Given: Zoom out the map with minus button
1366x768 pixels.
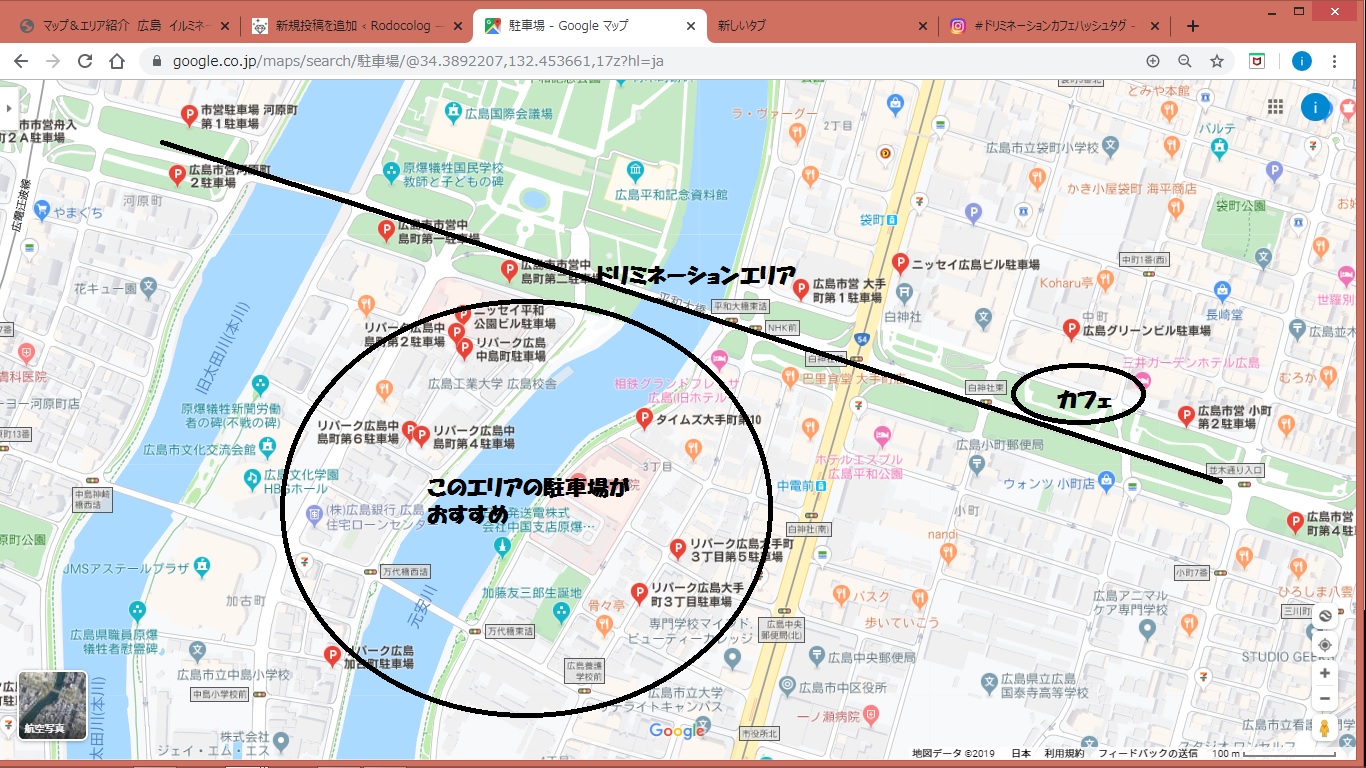Looking at the screenshot, I should point(1325,698).
